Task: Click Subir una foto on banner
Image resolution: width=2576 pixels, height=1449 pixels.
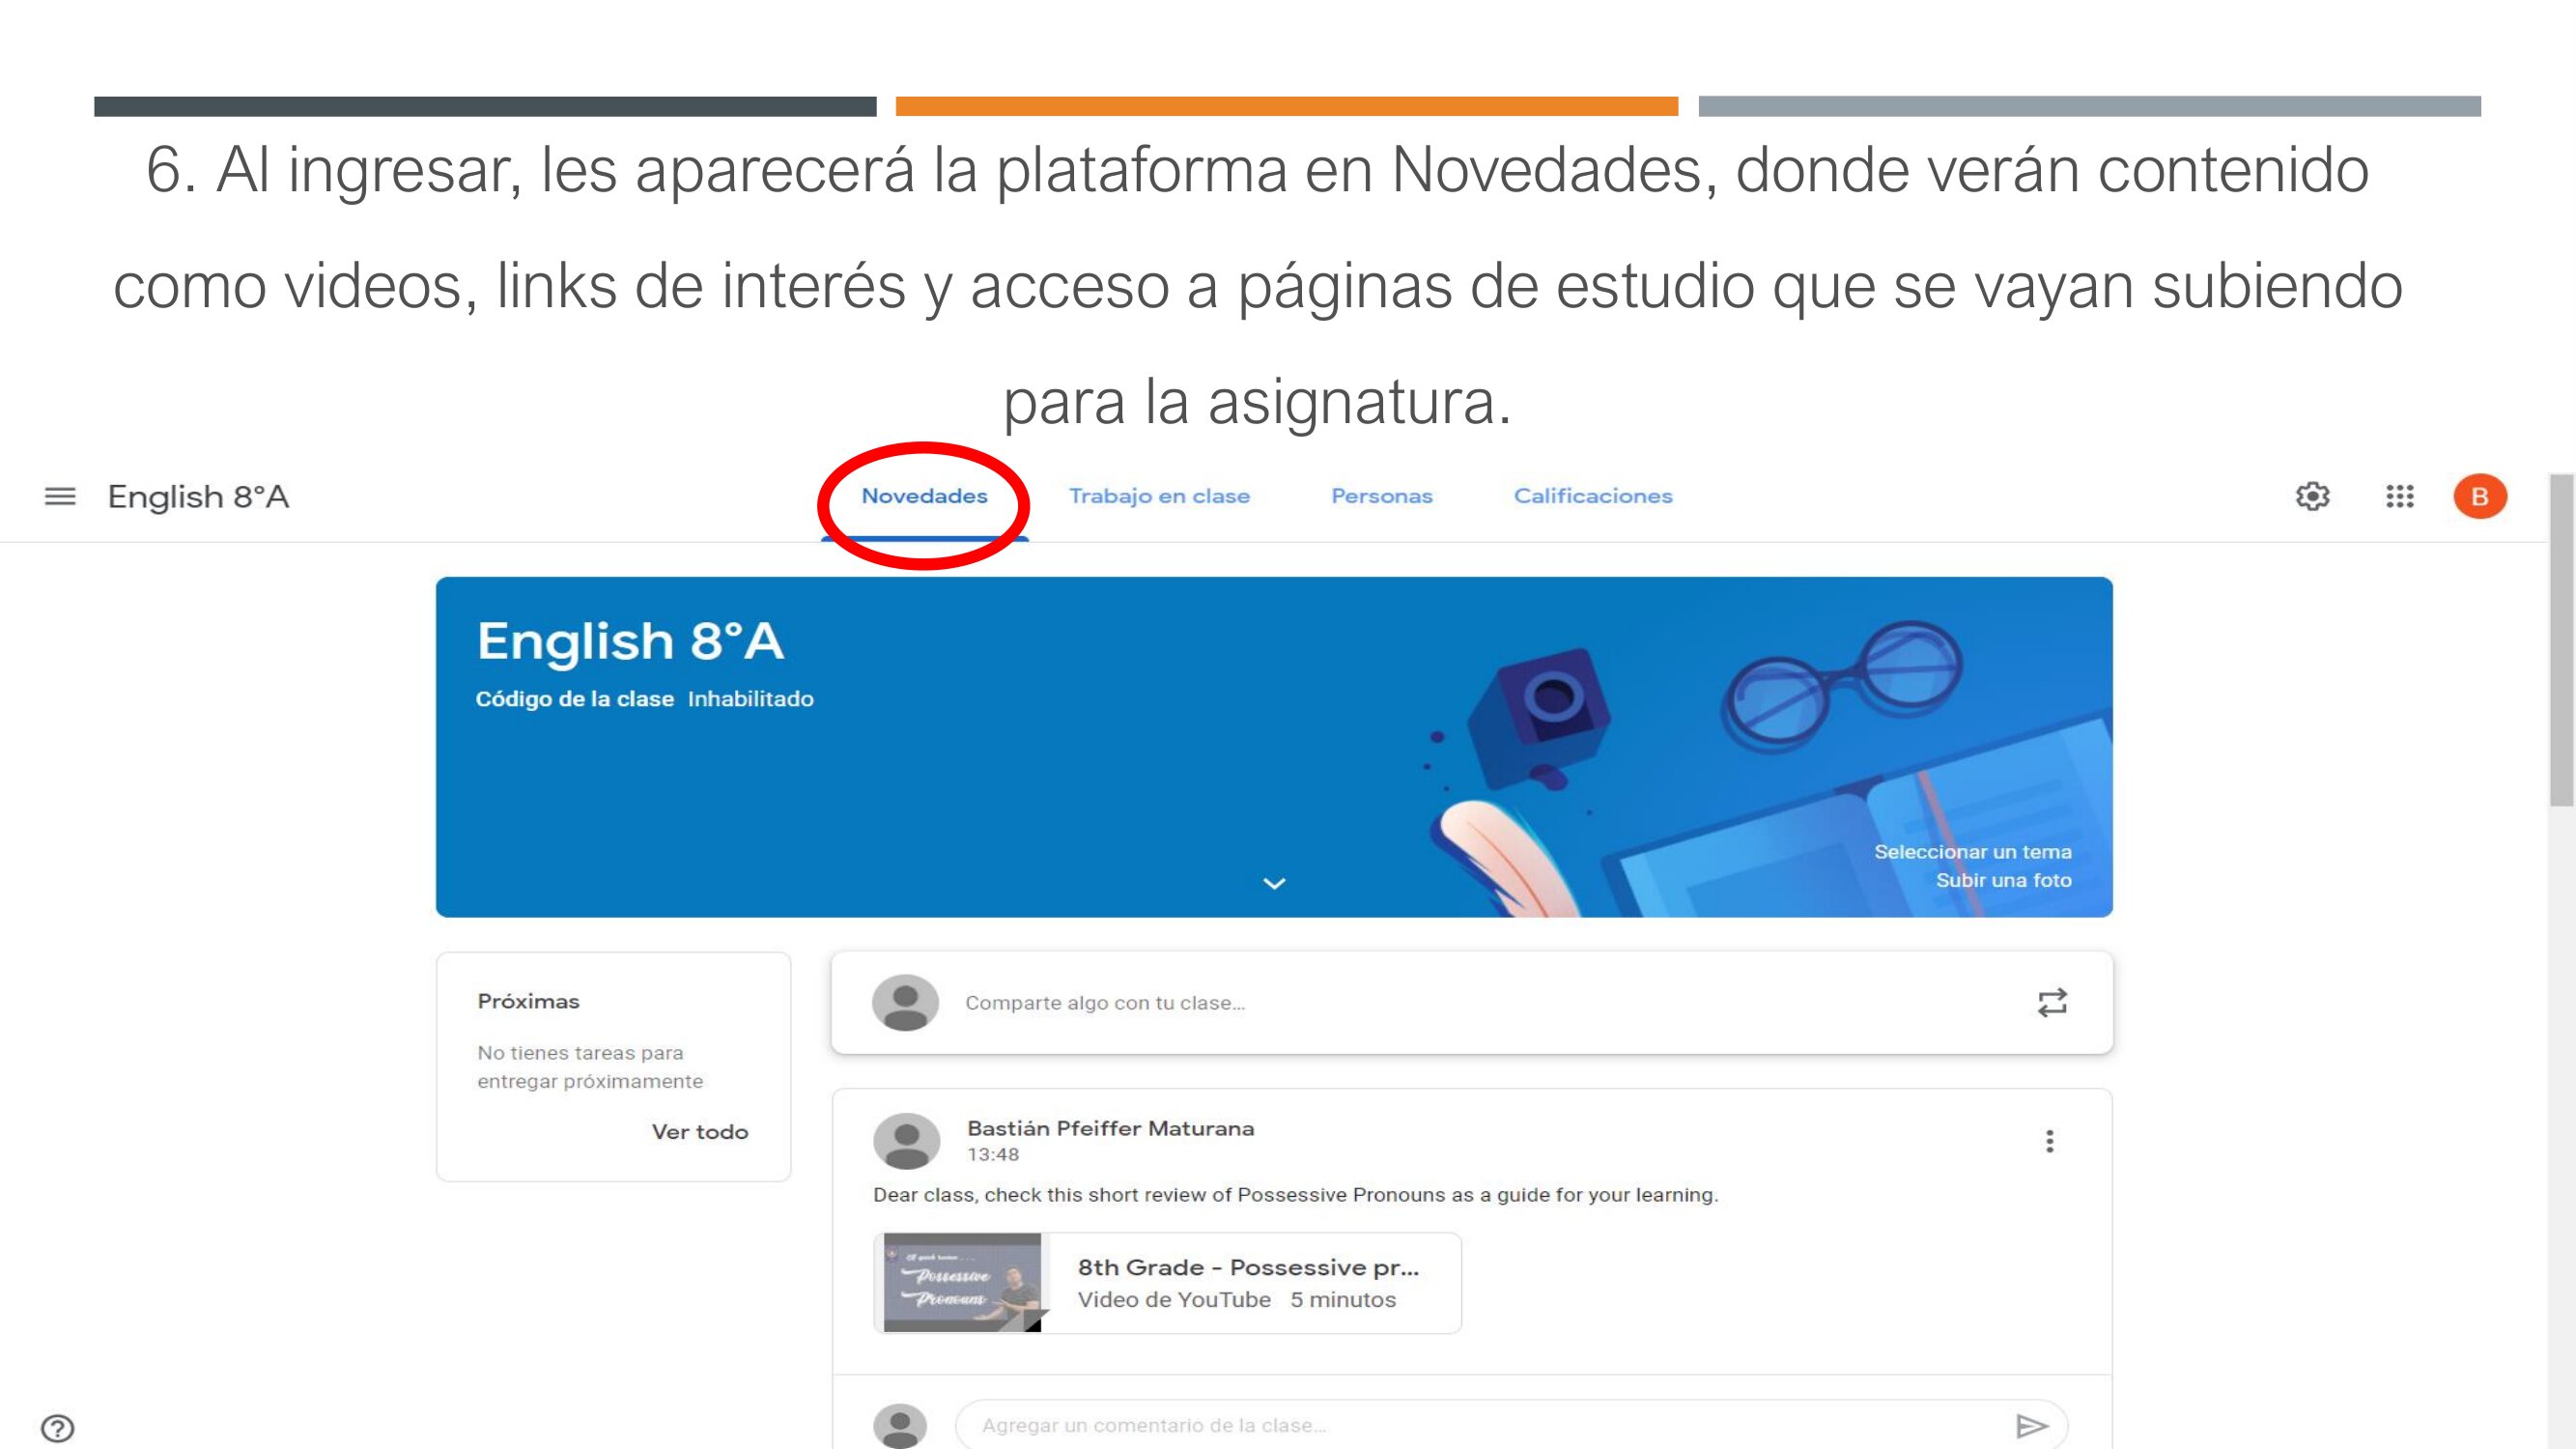Action: [x=2003, y=881]
